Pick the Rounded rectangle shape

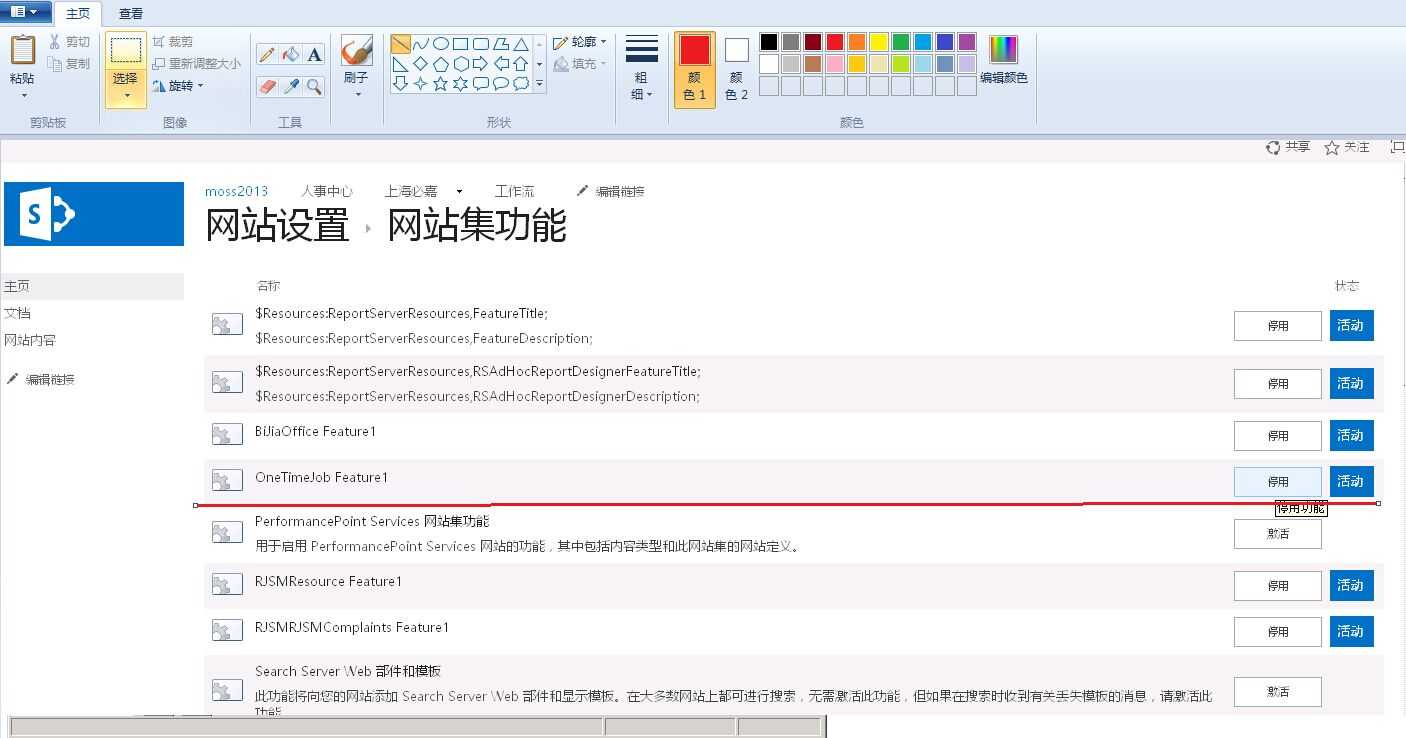pyautogui.click(x=480, y=44)
